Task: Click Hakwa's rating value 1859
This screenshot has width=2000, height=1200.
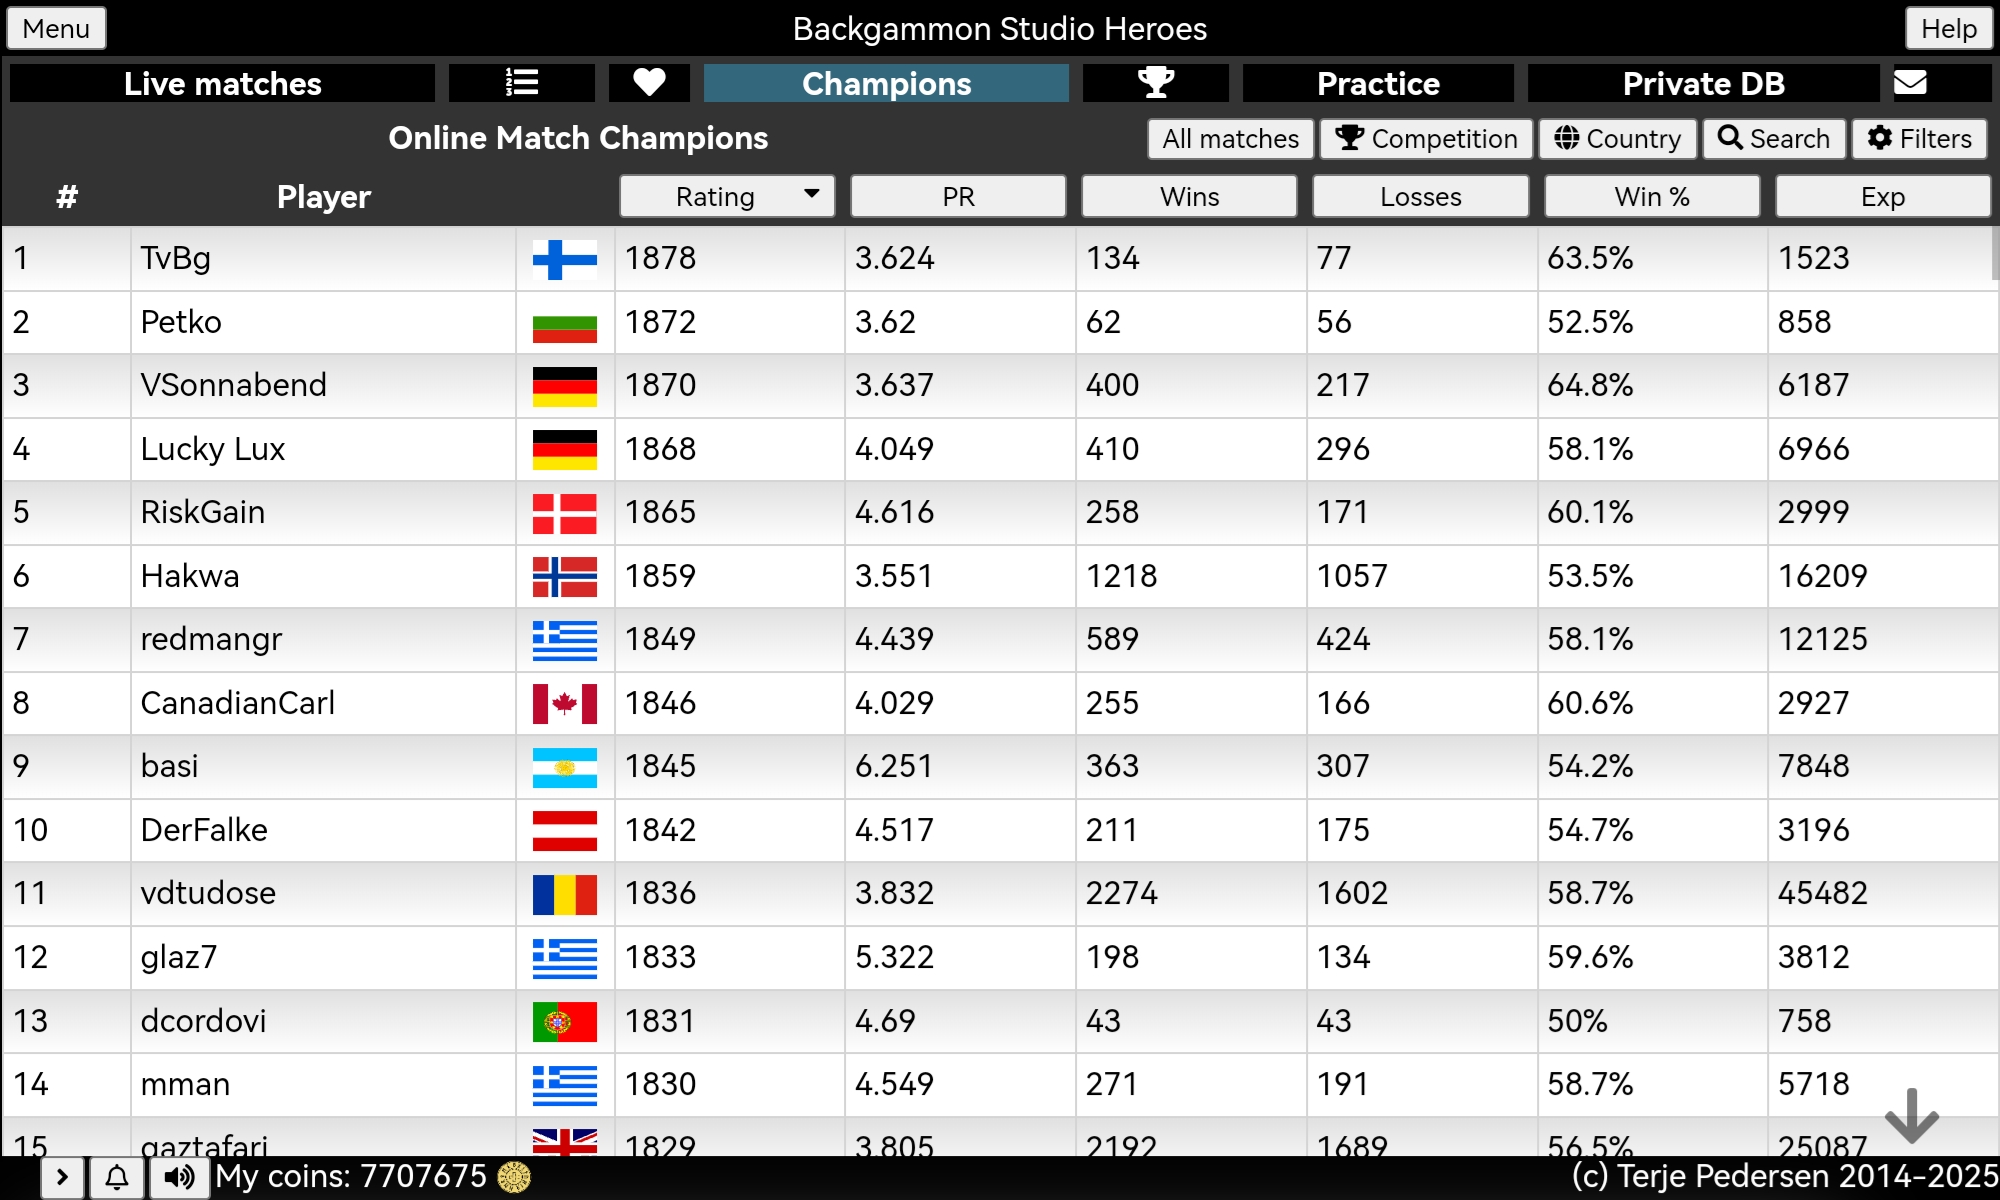Action: 661,577
